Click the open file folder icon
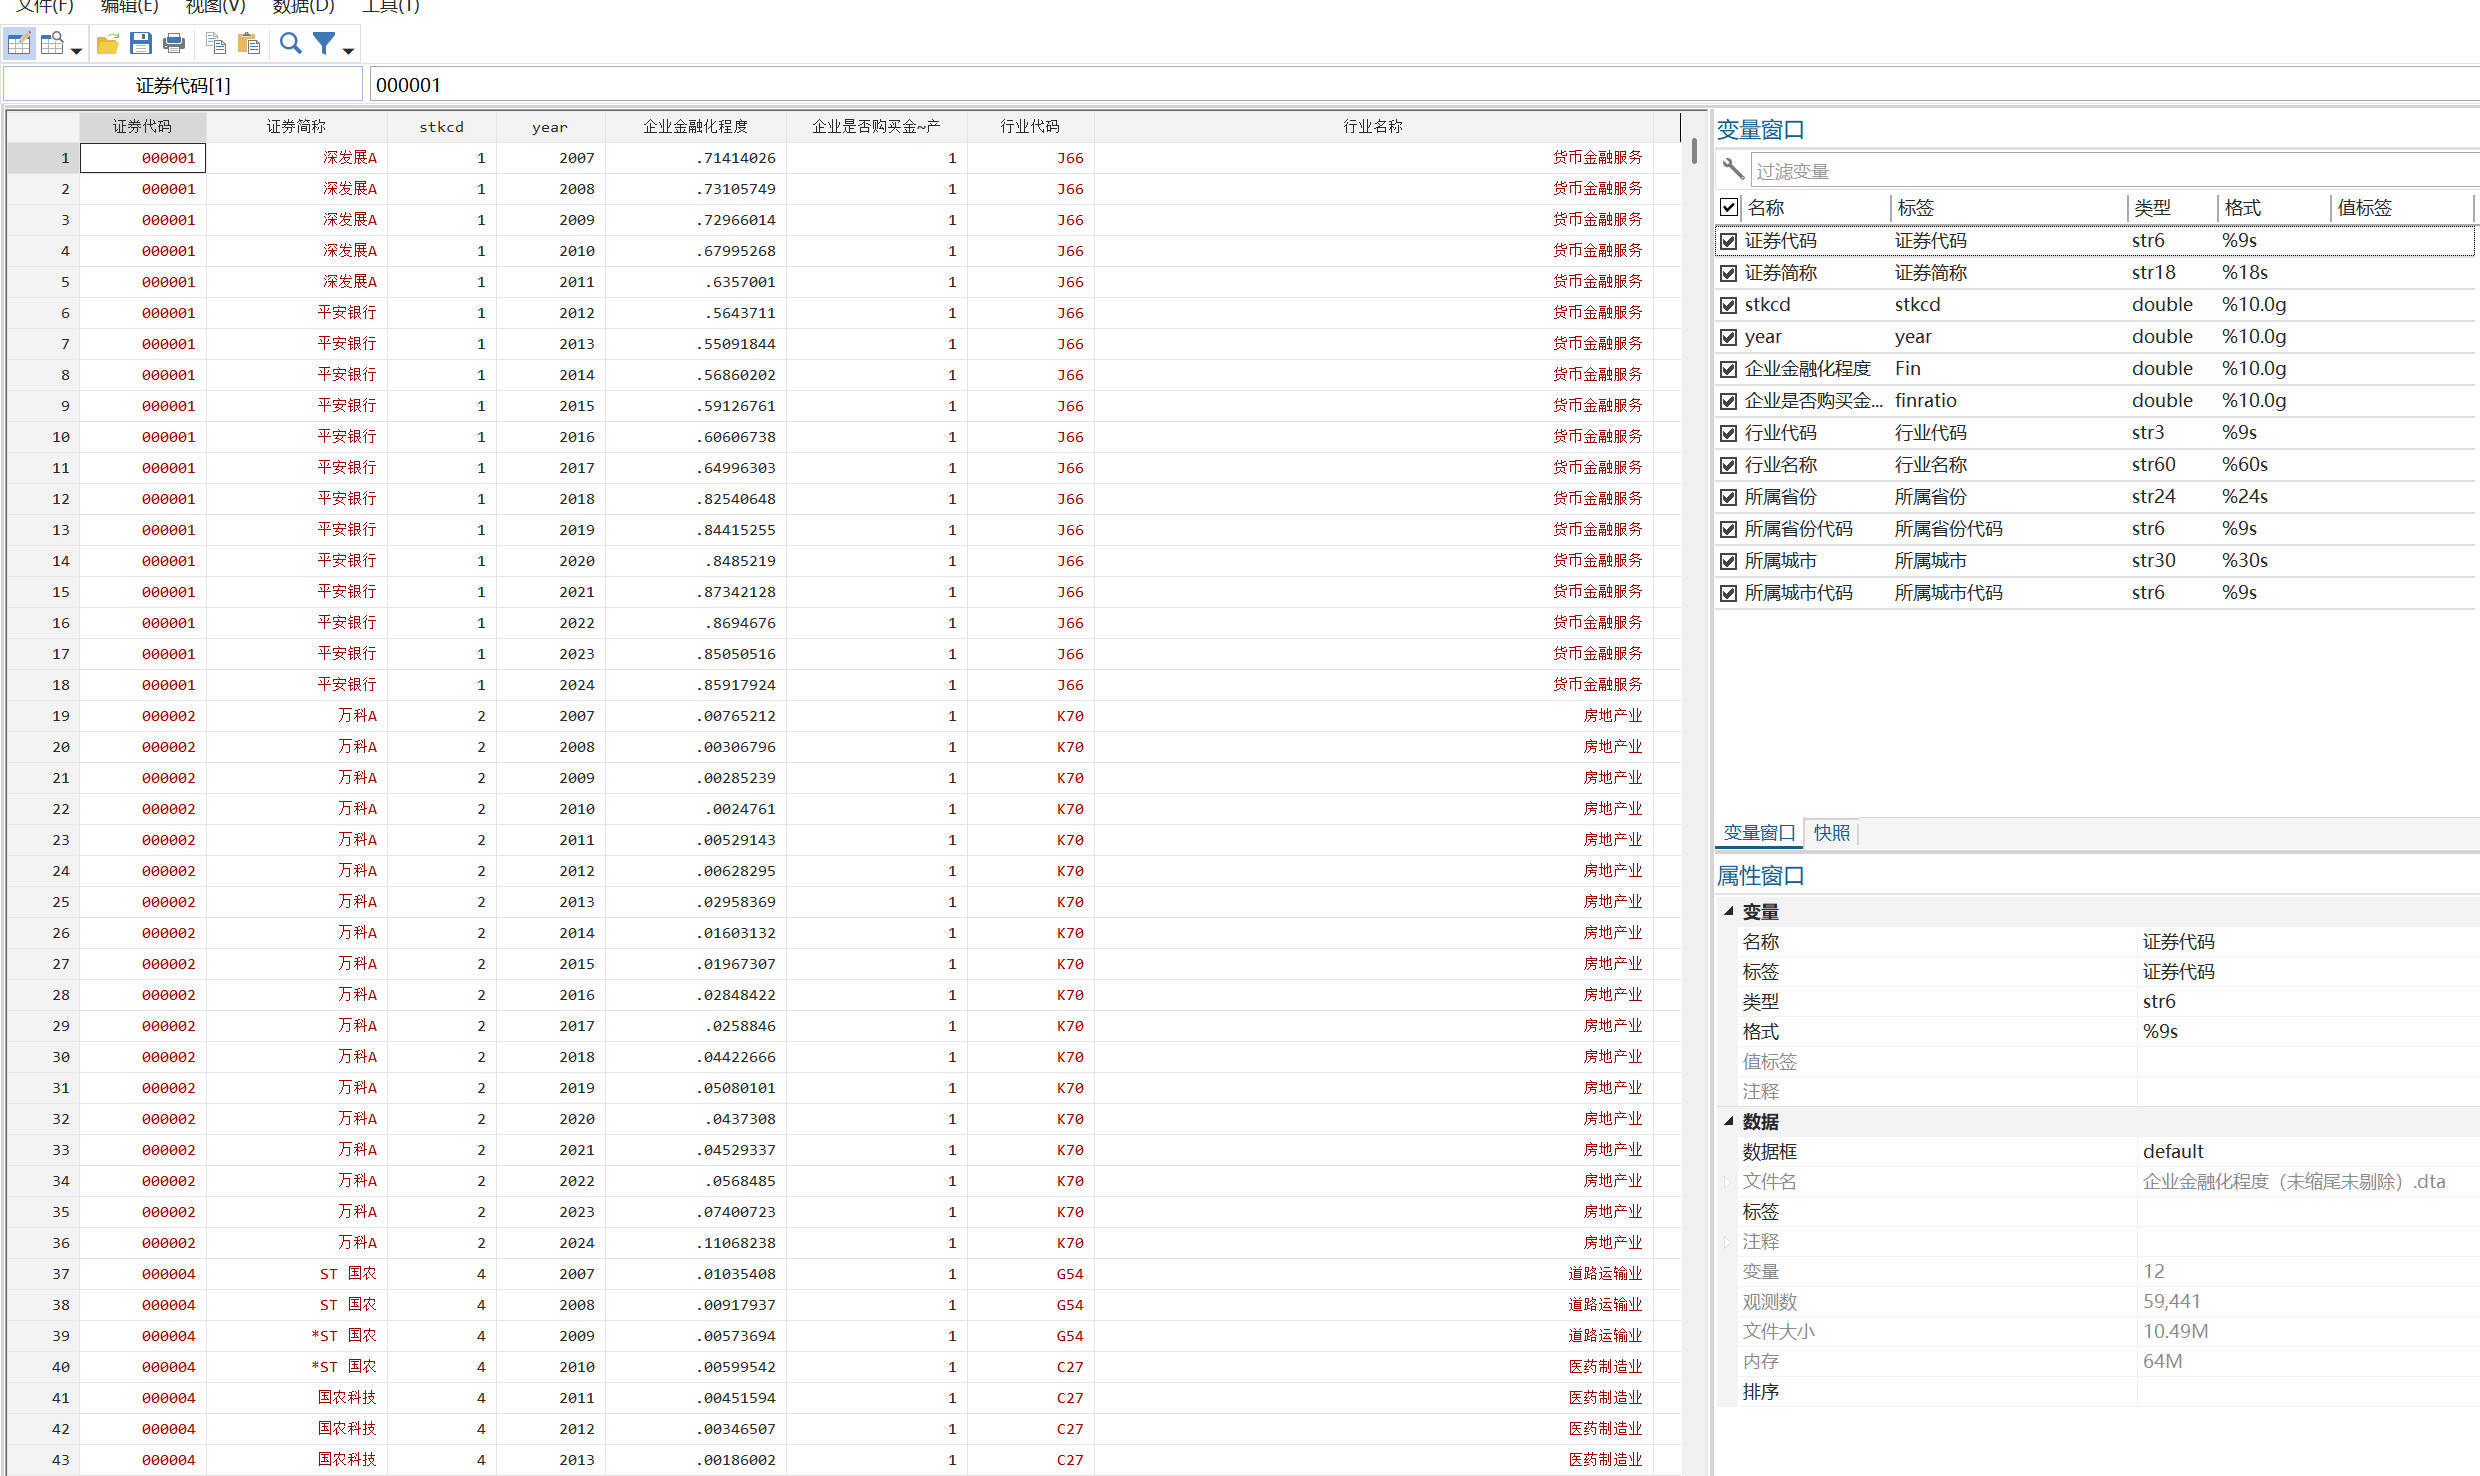The image size is (2480, 1476). 107,43
